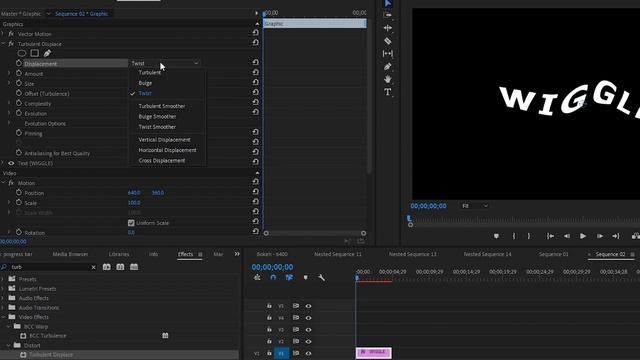640x360 pixels.
Task: Open timeline display settings wrench
Action: (322, 278)
